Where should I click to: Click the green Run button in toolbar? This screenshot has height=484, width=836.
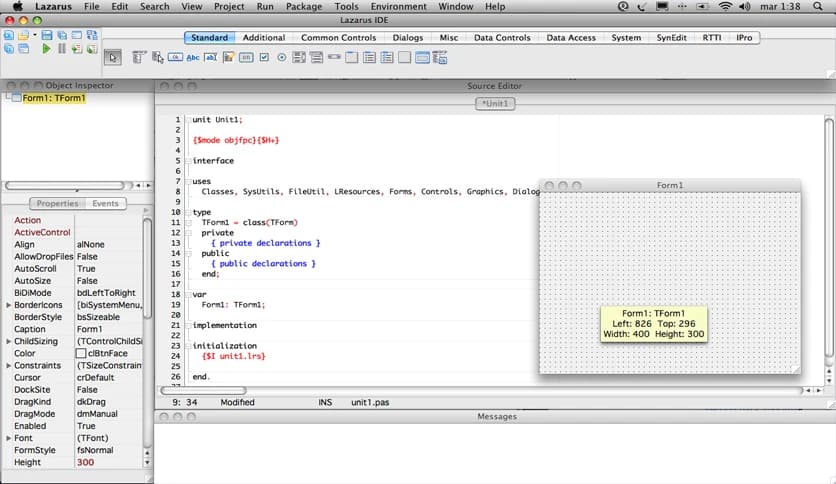pyautogui.click(x=46, y=48)
